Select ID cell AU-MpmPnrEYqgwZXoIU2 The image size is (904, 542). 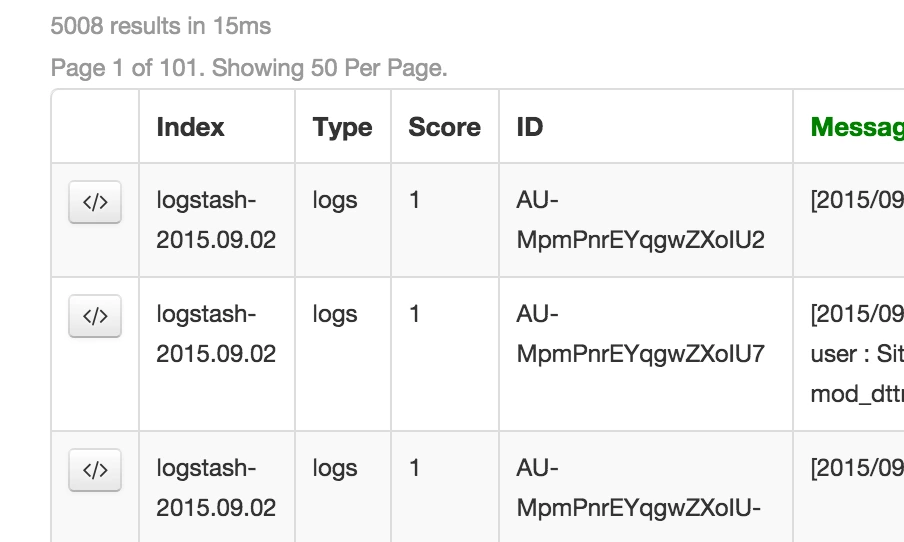[641, 220]
